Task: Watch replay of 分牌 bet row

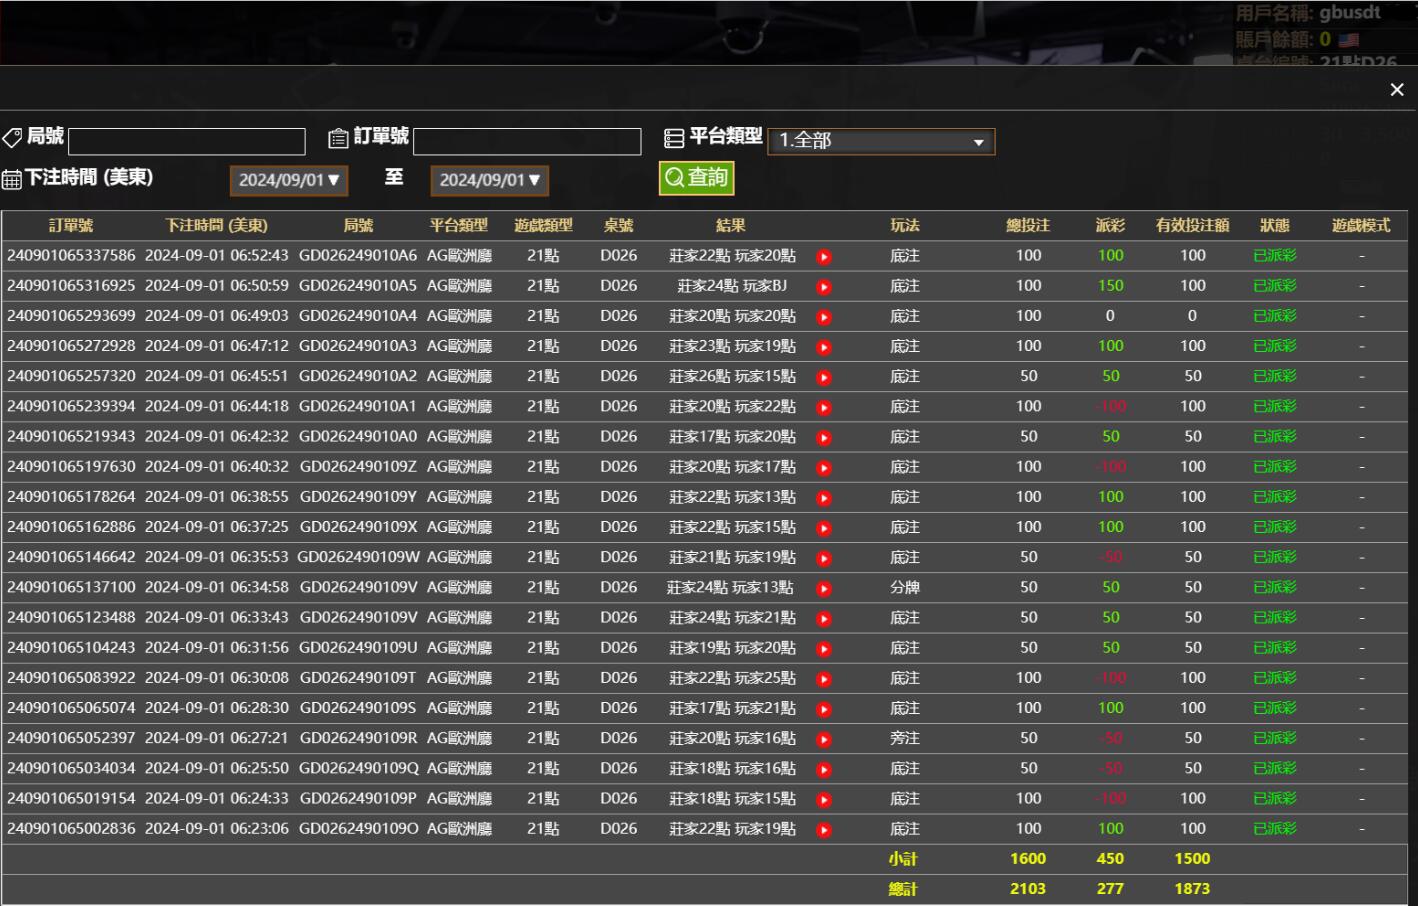Action: [x=824, y=589]
